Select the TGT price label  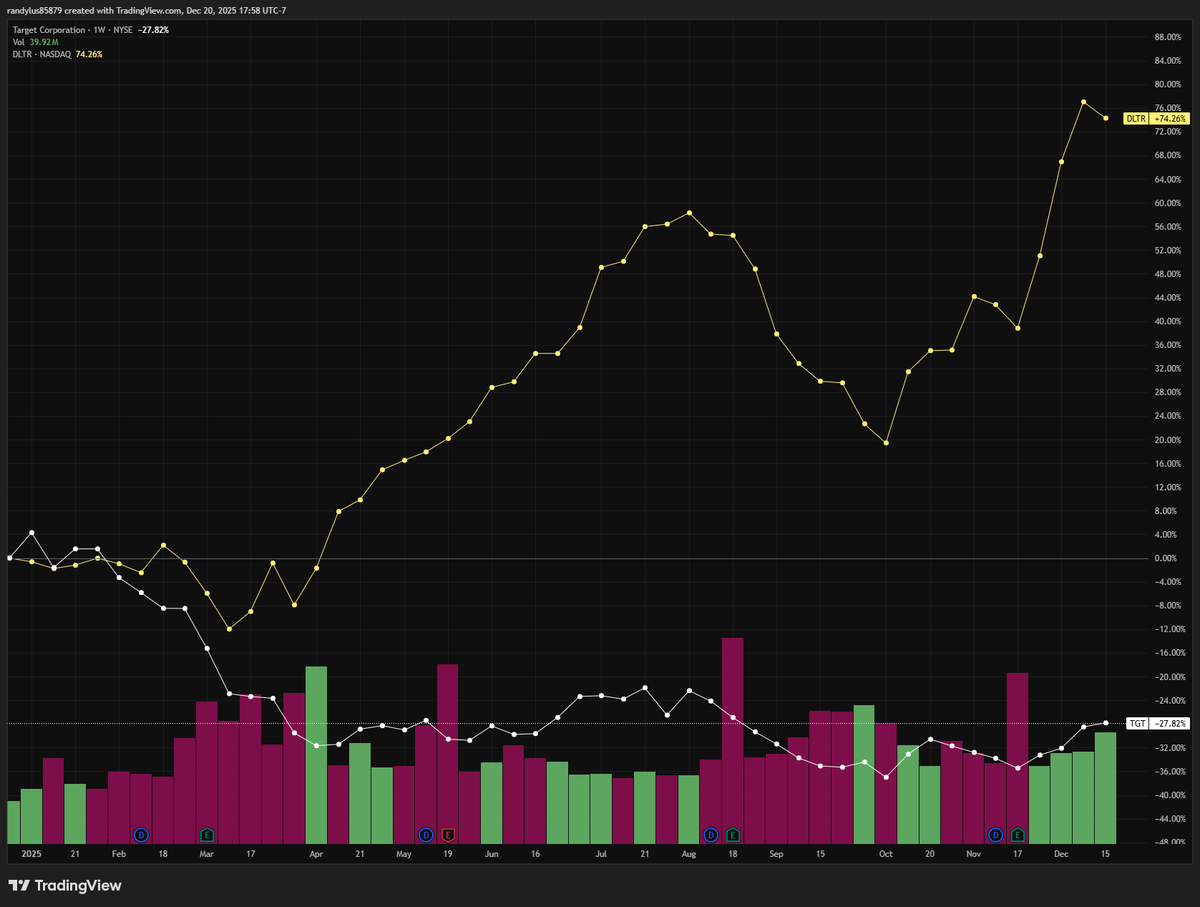(x=1159, y=723)
